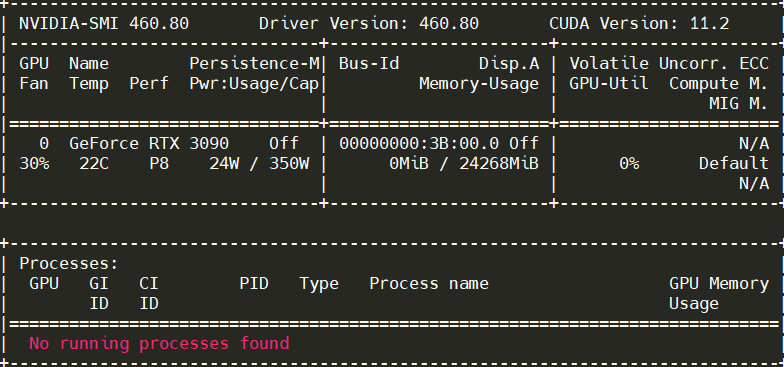Click the bus address 00000000:3B:00.0
Viewport: 784px width, 367px height.
419,144
